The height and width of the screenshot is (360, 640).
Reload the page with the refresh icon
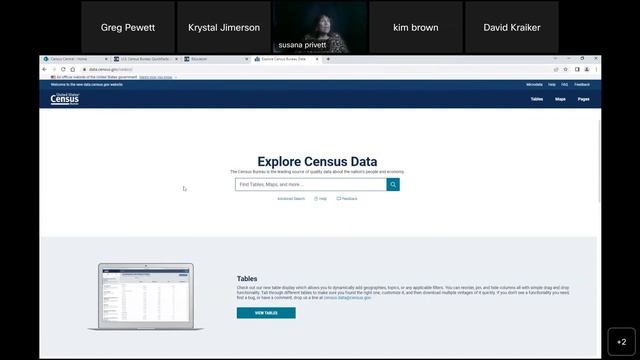click(63, 69)
